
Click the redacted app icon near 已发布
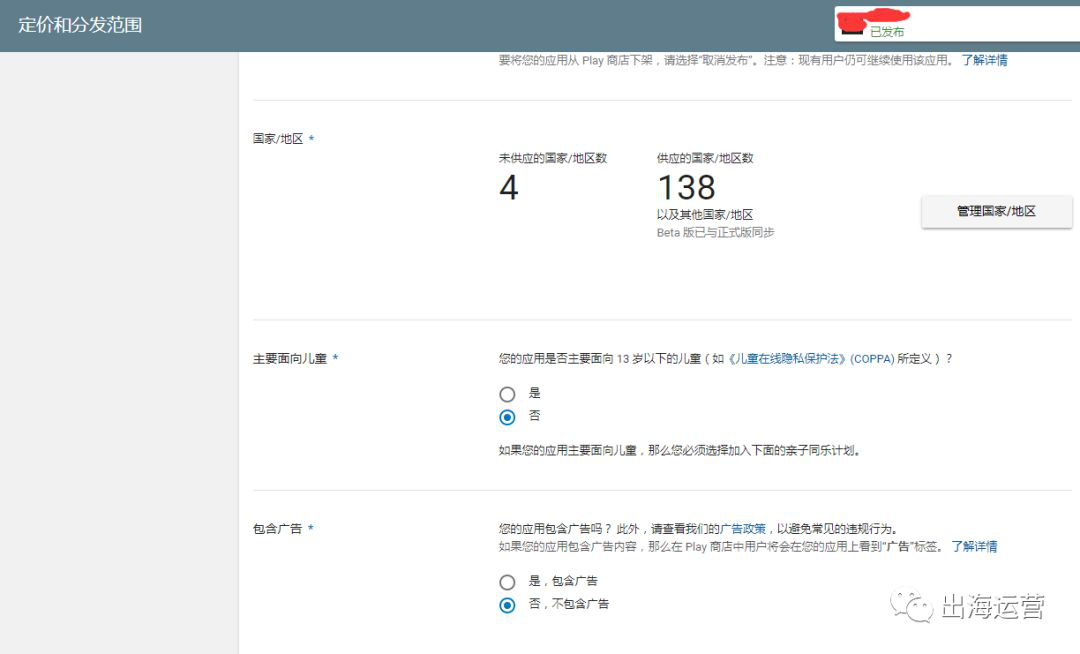pyautogui.click(x=853, y=29)
